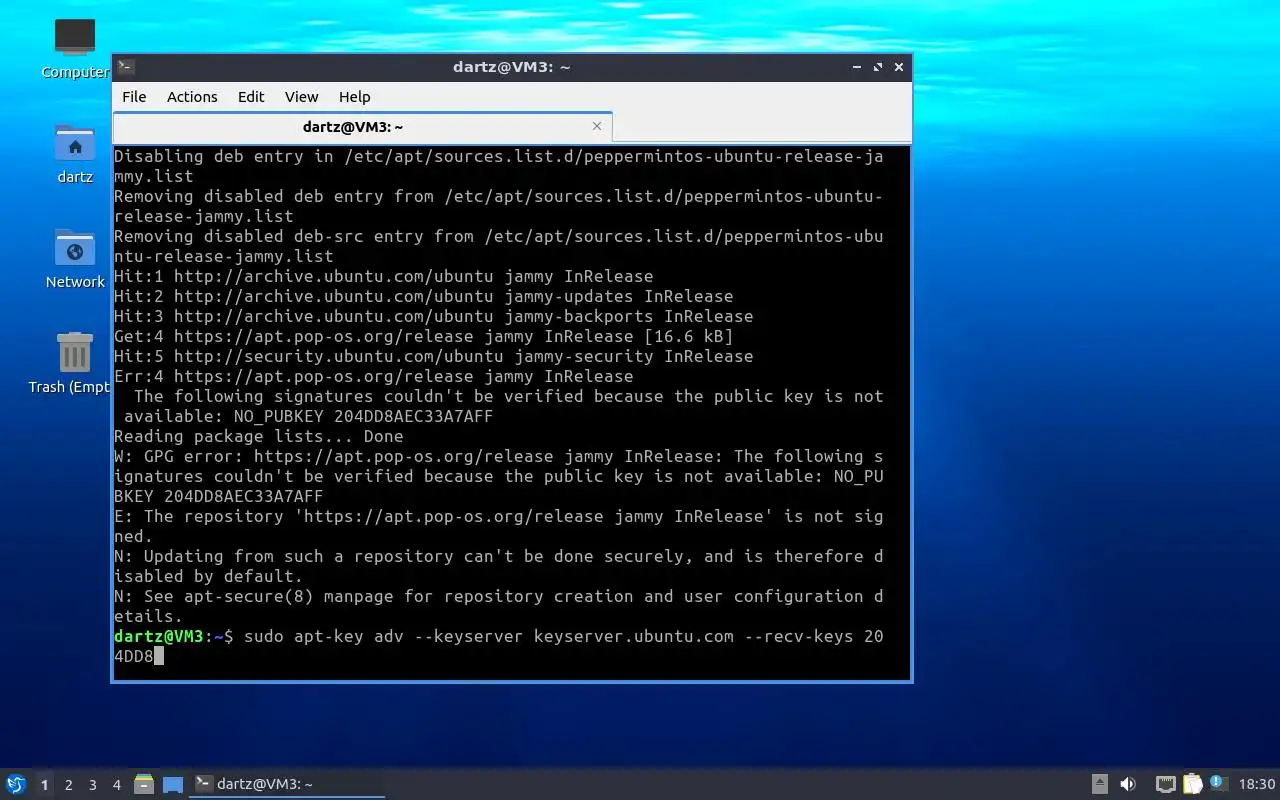Click the 18:30 clock on panel
Image resolution: width=1280 pixels, height=800 pixels.
[x=1257, y=784]
